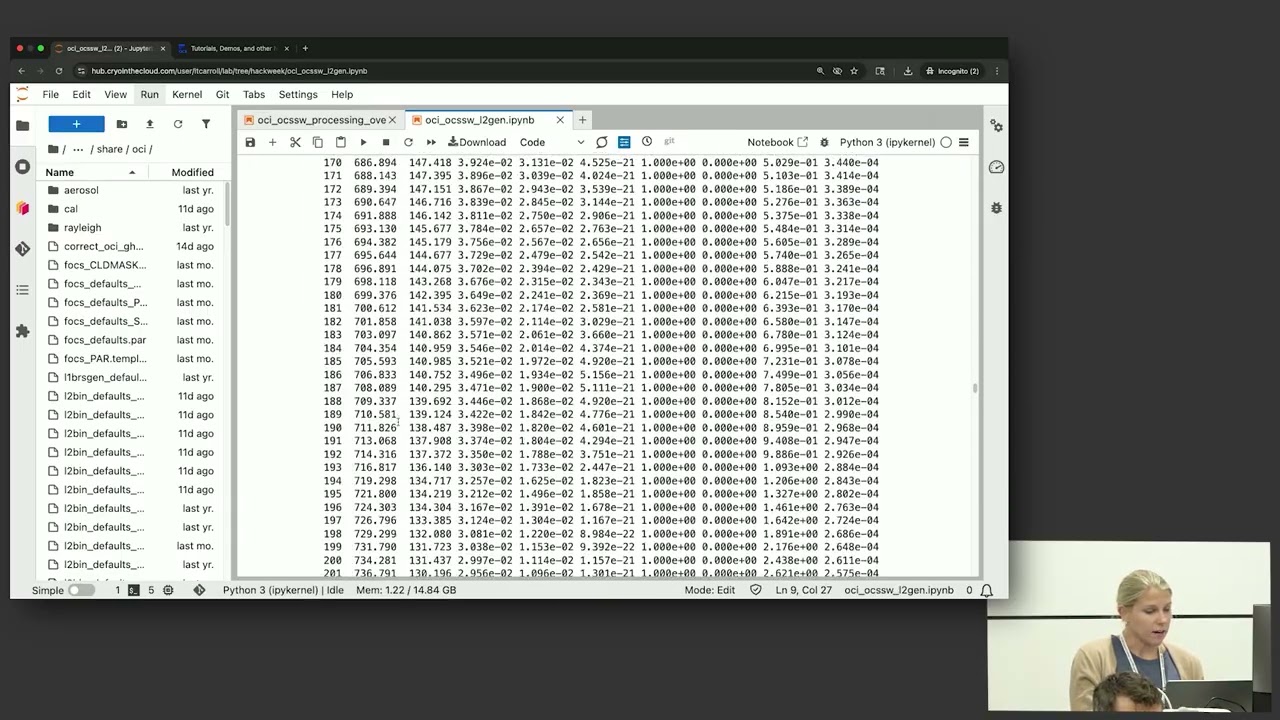This screenshot has width=1280, height=720.
Task: Open the Run menu
Action: [149, 94]
